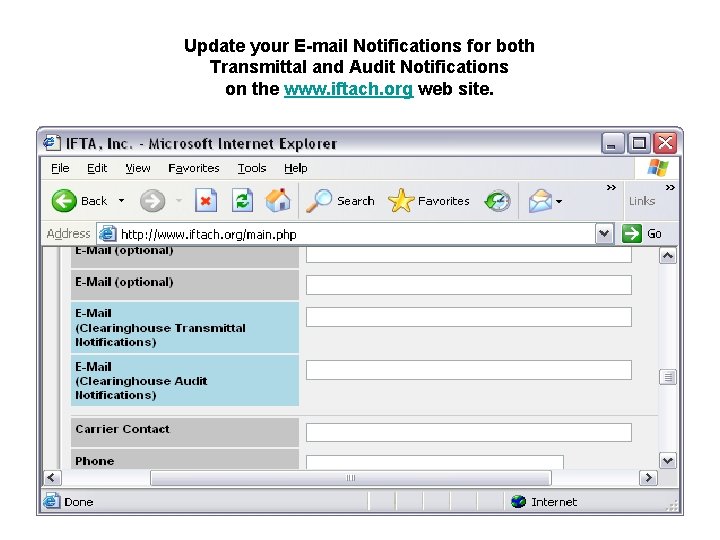Image resolution: width=720 pixels, height=540 pixels.
Task: Open the Favorites menu
Action: click(x=194, y=169)
